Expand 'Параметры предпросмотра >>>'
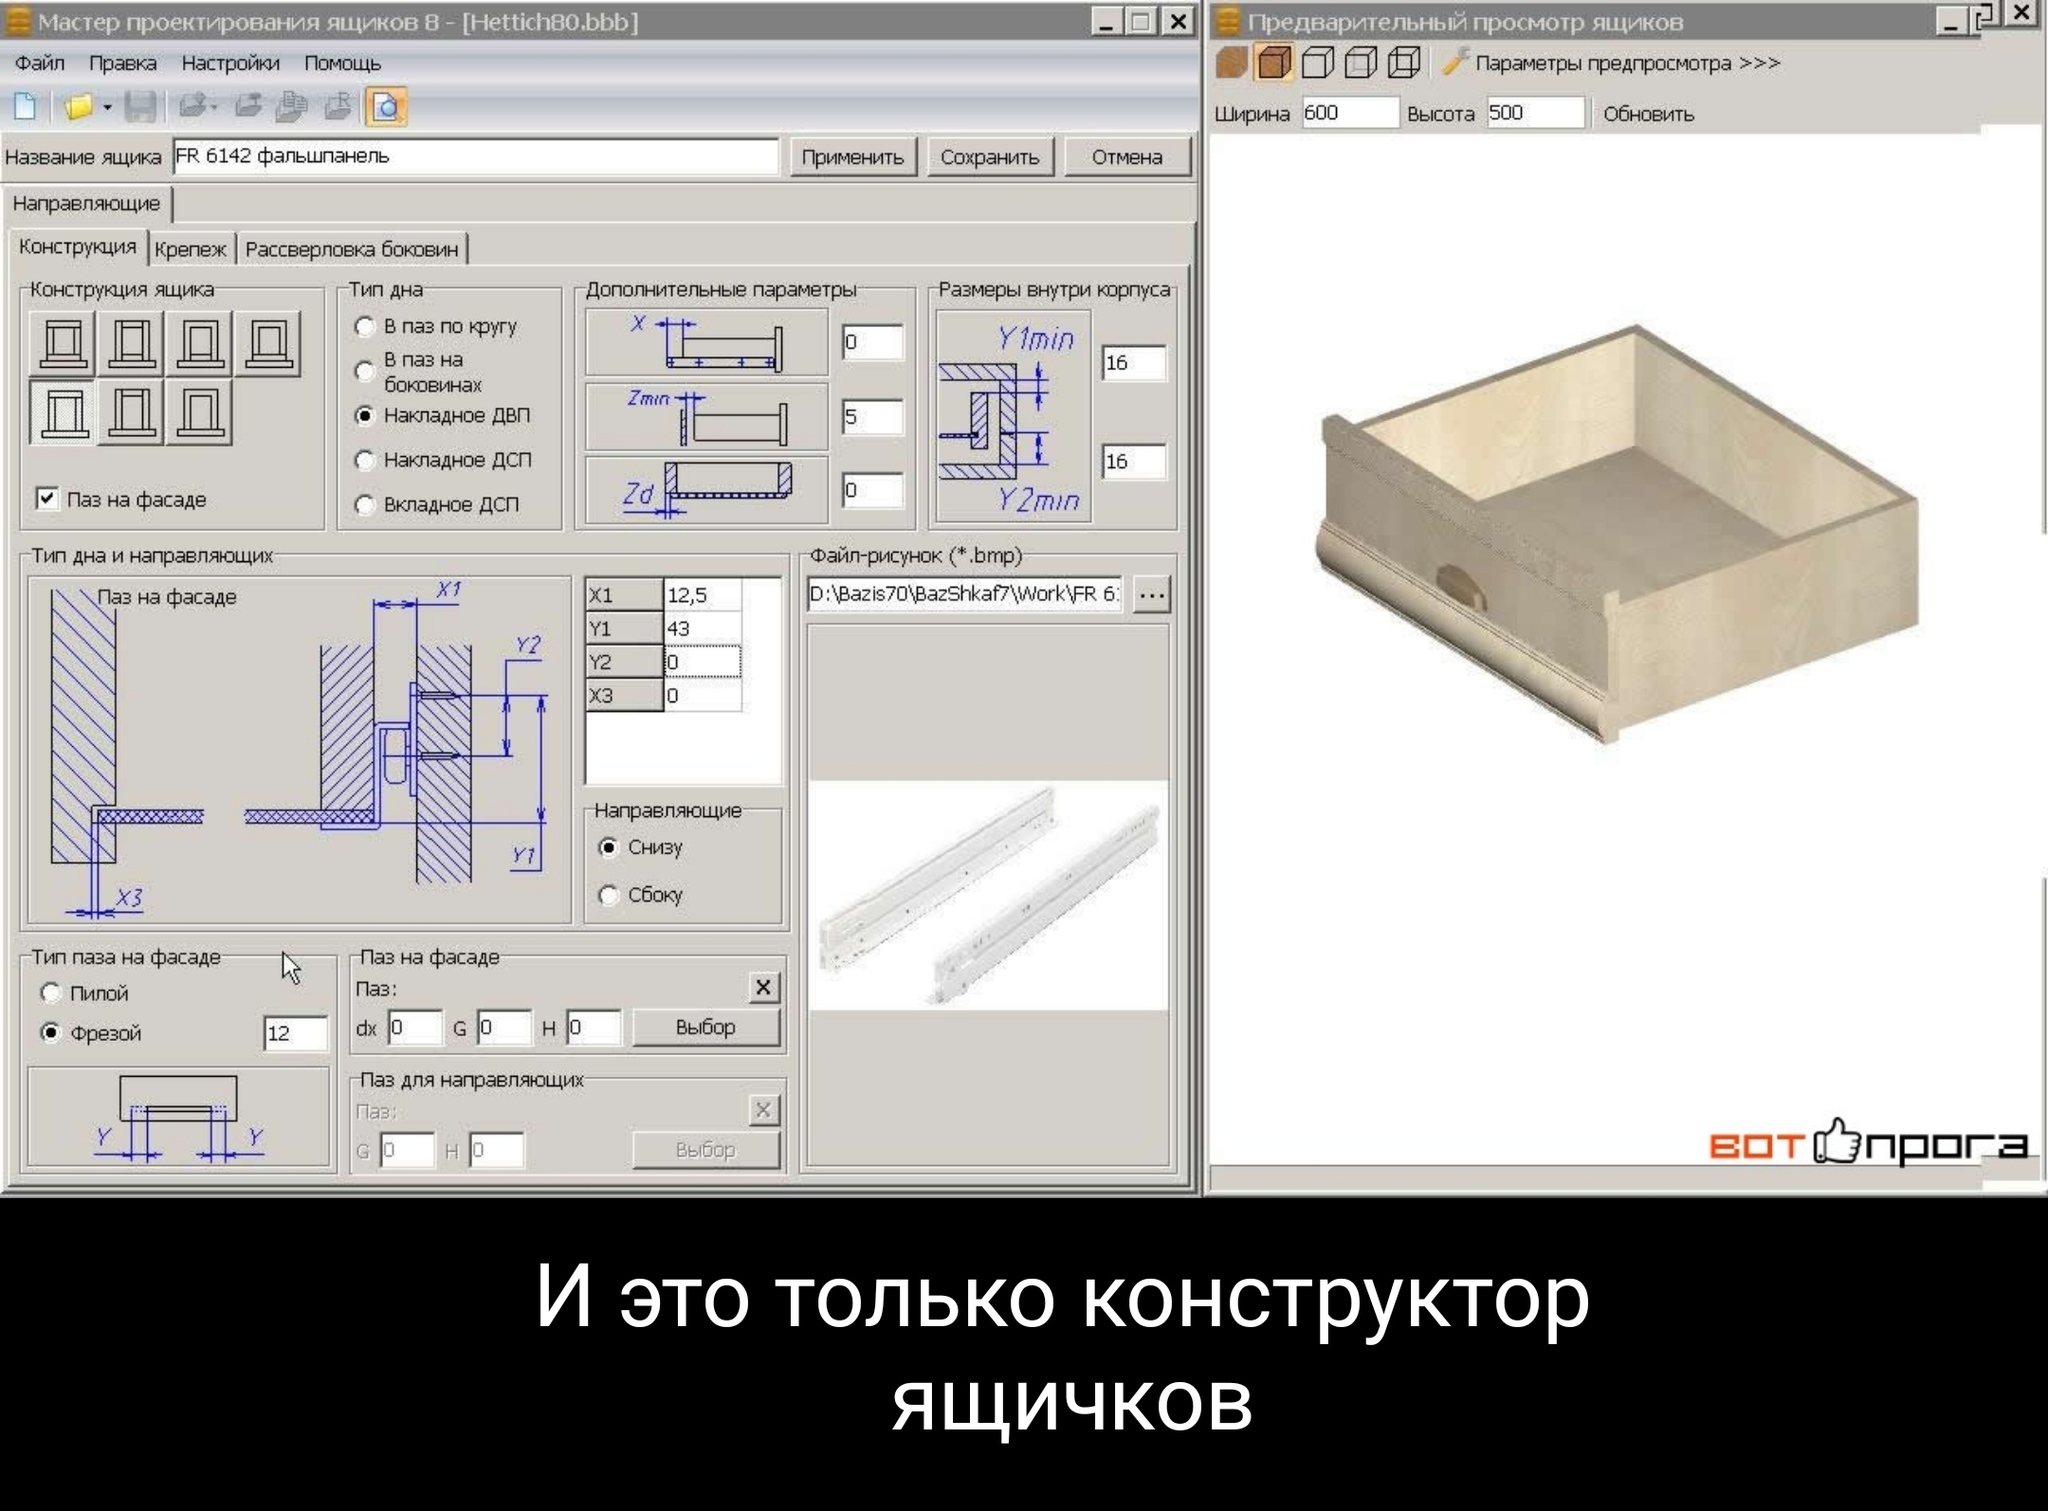The height and width of the screenshot is (1511, 2048). click(1628, 63)
